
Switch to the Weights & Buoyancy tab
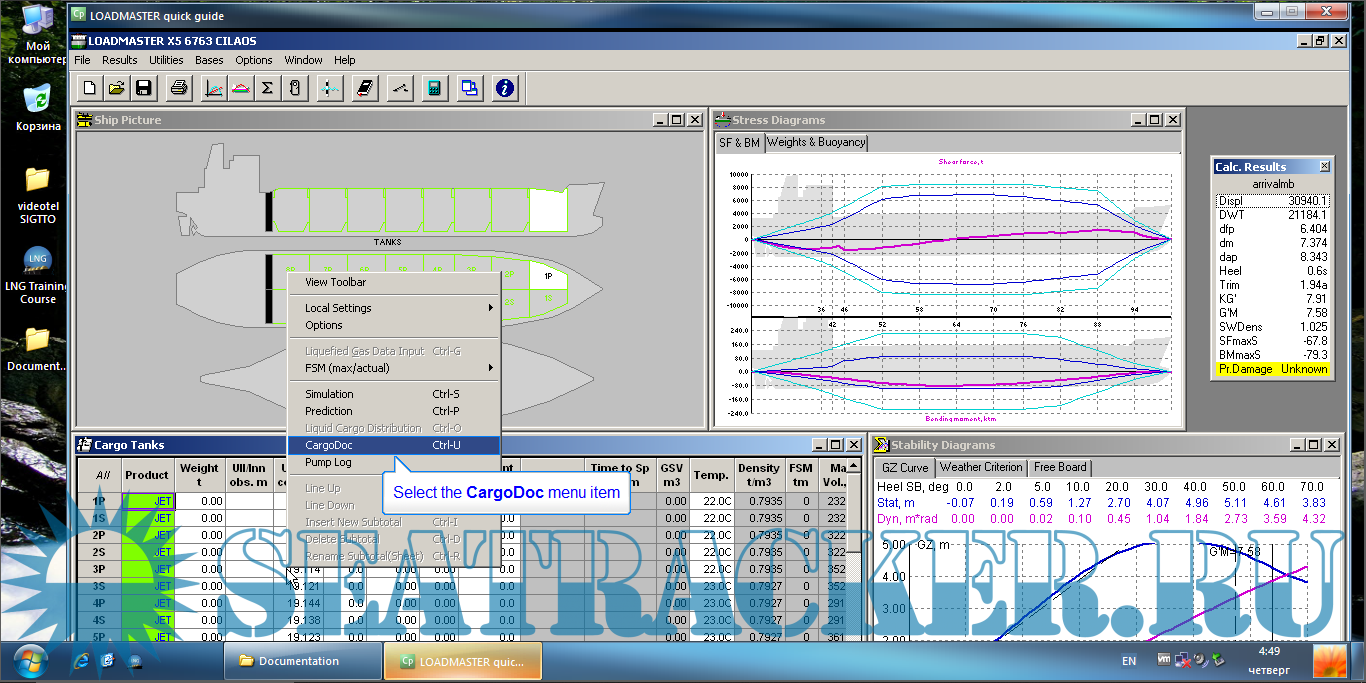816,143
